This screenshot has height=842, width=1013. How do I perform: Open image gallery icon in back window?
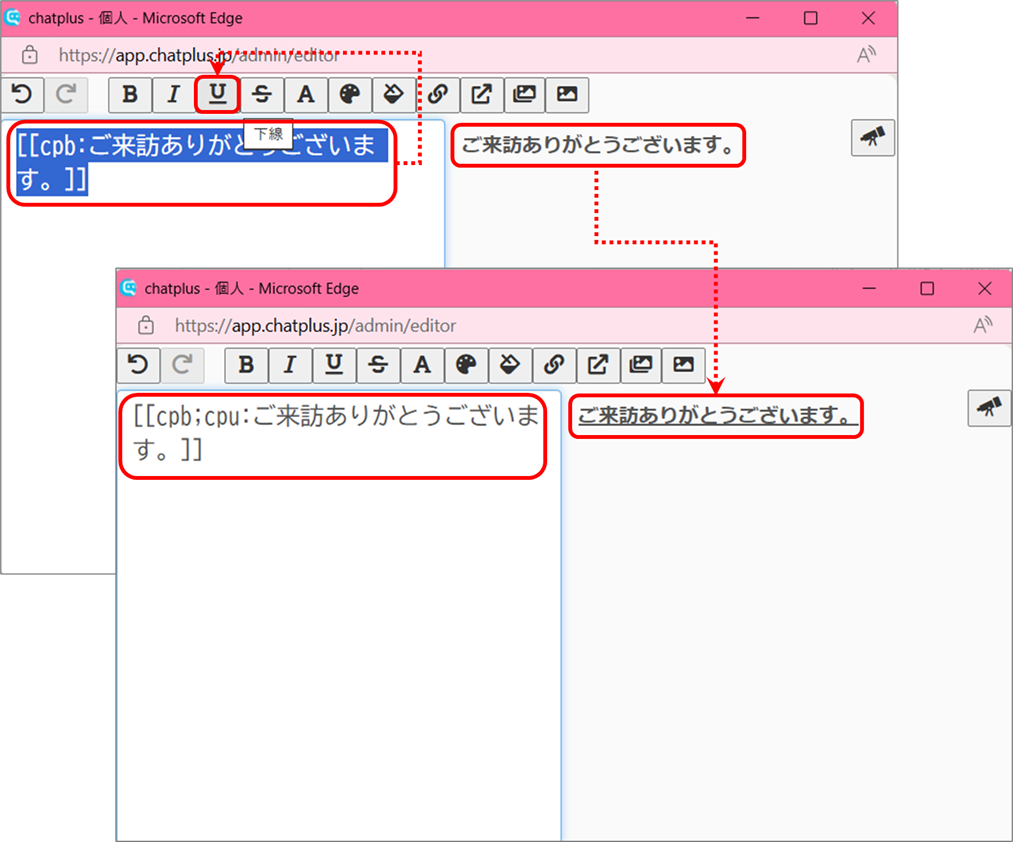[x=524, y=94]
